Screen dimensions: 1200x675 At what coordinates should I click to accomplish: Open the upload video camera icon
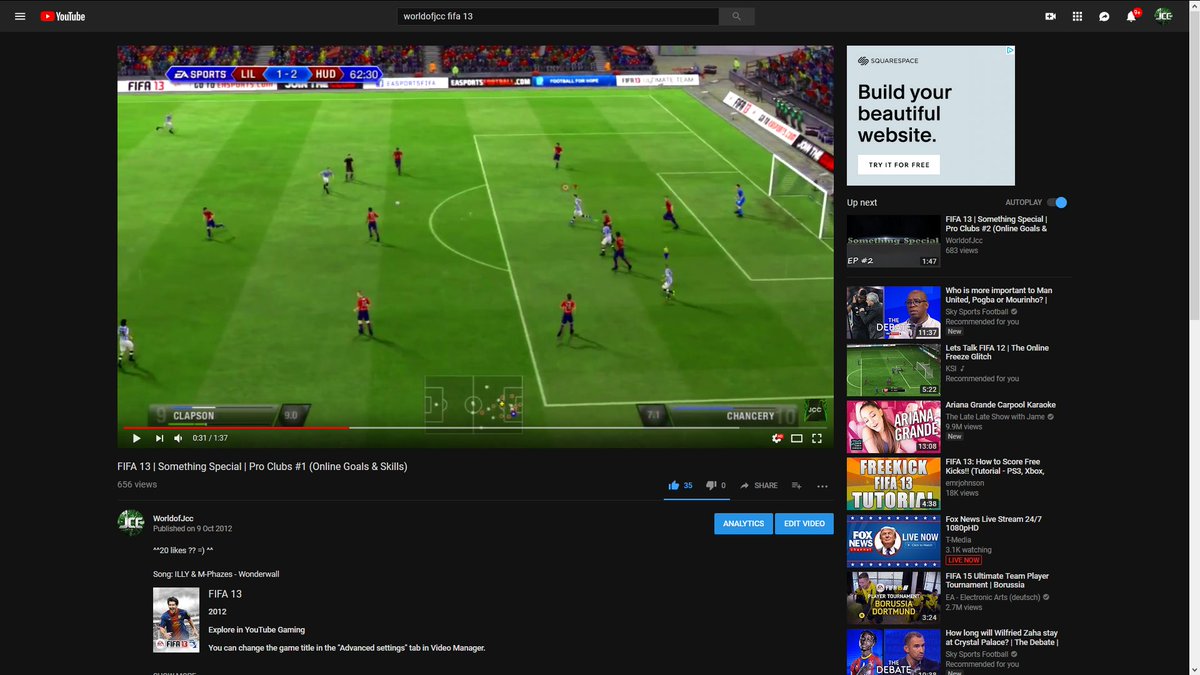(x=1051, y=16)
